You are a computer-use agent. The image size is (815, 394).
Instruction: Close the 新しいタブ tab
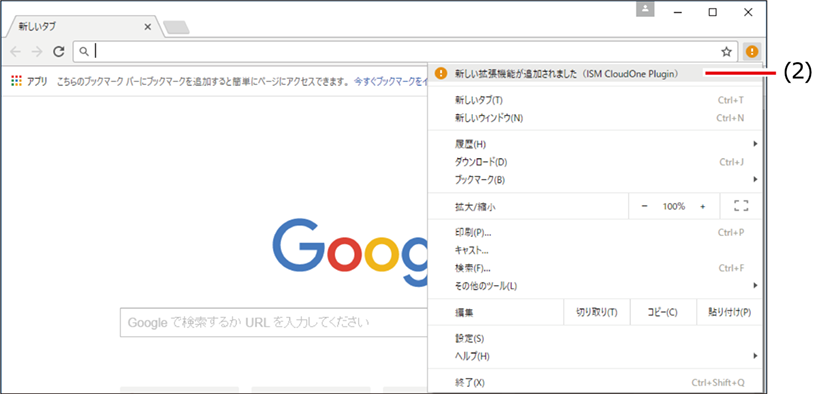148,26
